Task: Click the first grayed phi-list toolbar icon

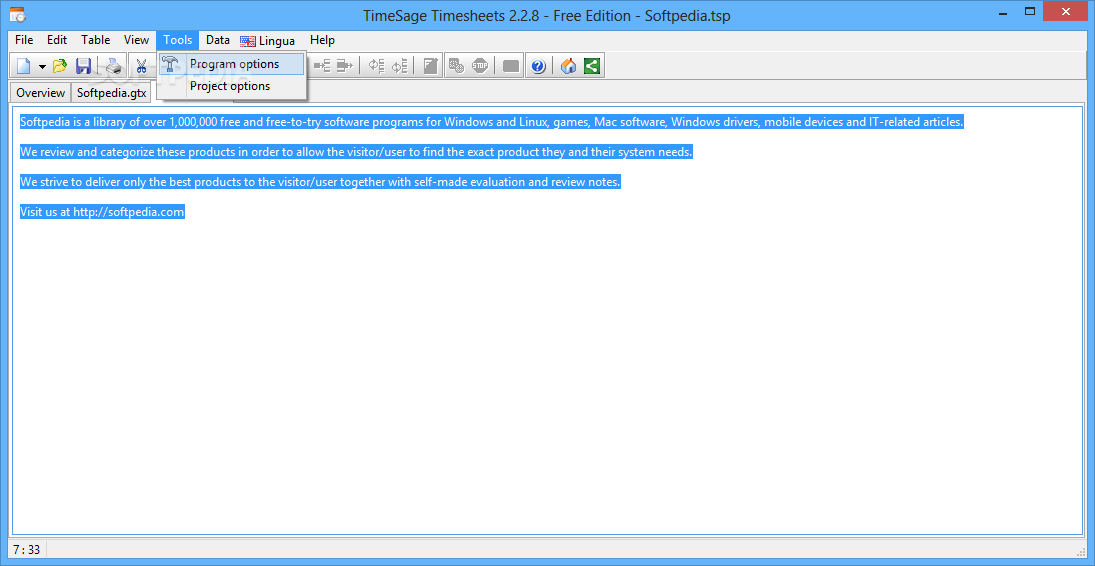Action: point(376,66)
